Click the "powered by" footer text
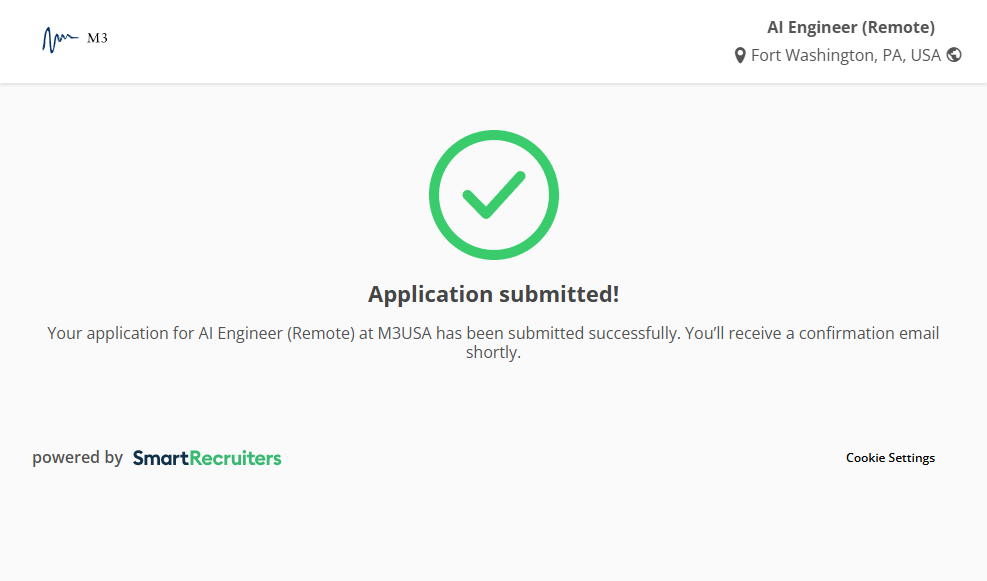This screenshot has height=581, width=987. pos(77,458)
